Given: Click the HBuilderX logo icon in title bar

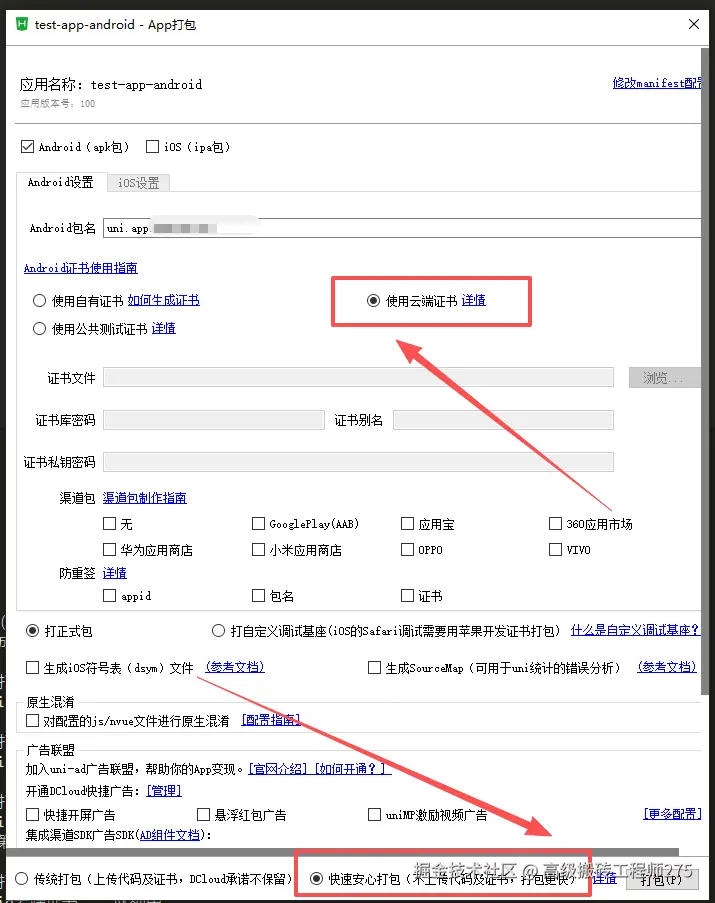Looking at the screenshot, I should pyautogui.click(x=22, y=24).
